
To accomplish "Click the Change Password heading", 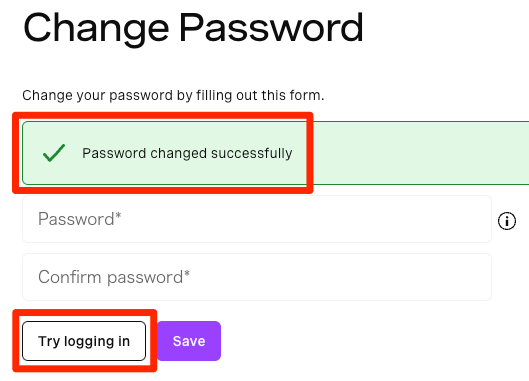I will 193,28.
